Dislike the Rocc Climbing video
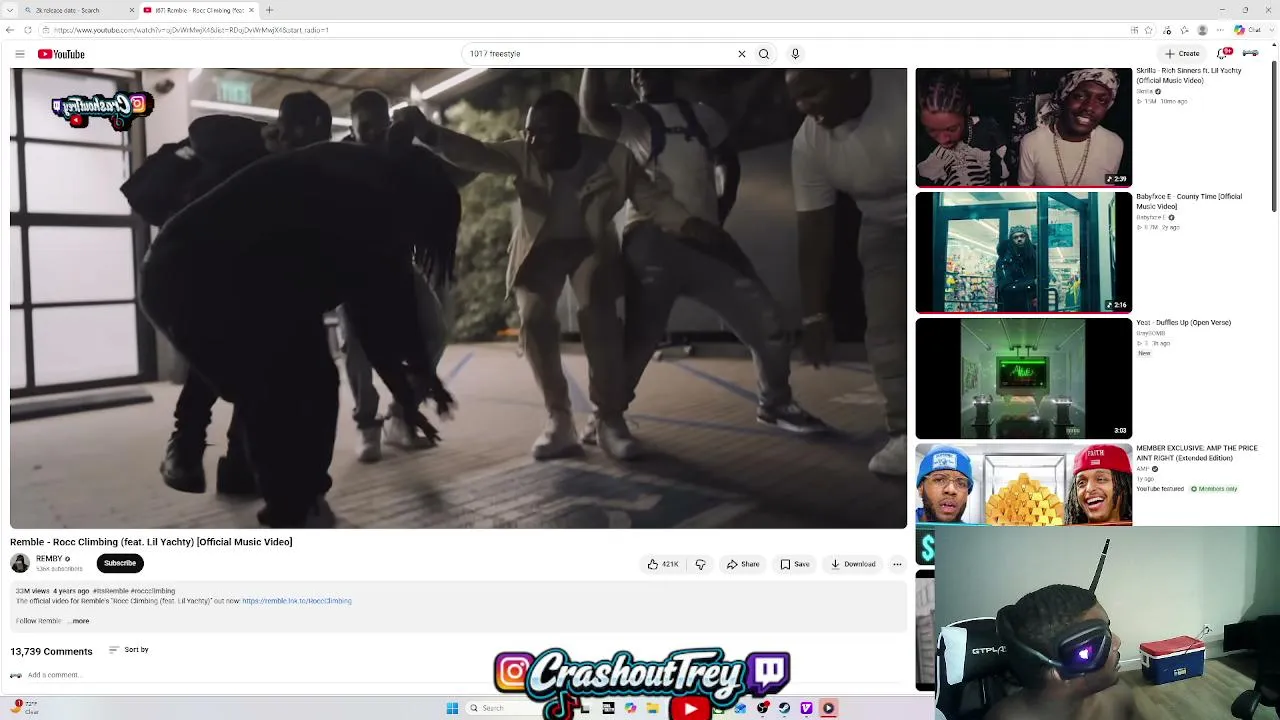This screenshot has height=720, width=1280. tap(700, 564)
